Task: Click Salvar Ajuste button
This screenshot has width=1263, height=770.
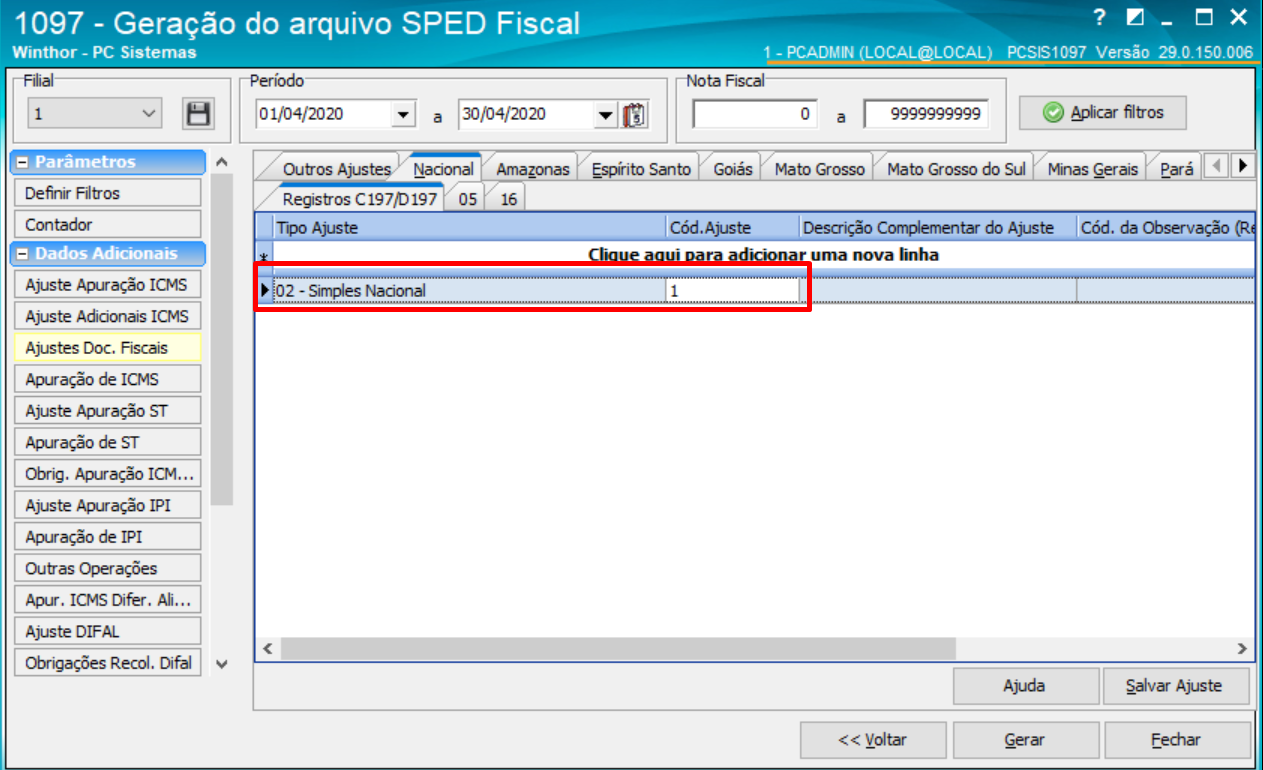Action: [x=1174, y=686]
